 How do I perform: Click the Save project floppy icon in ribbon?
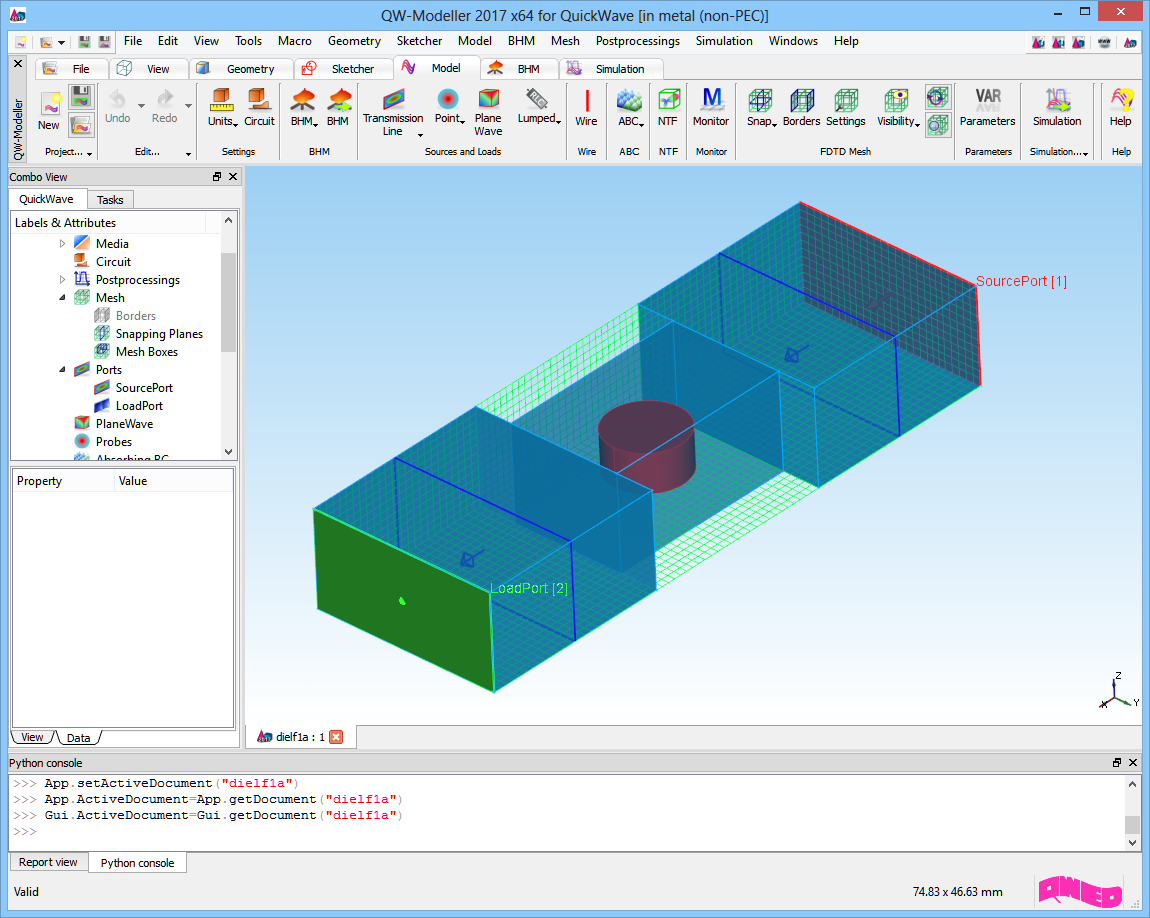(81, 97)
